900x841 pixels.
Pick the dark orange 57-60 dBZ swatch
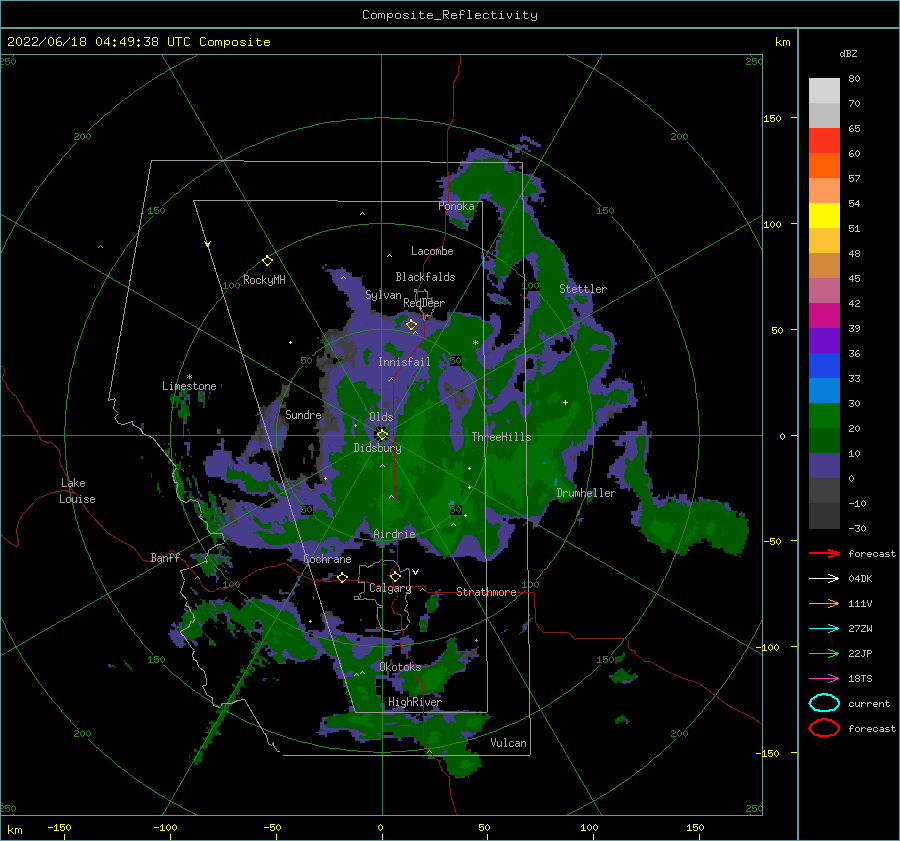pos(824,166)
